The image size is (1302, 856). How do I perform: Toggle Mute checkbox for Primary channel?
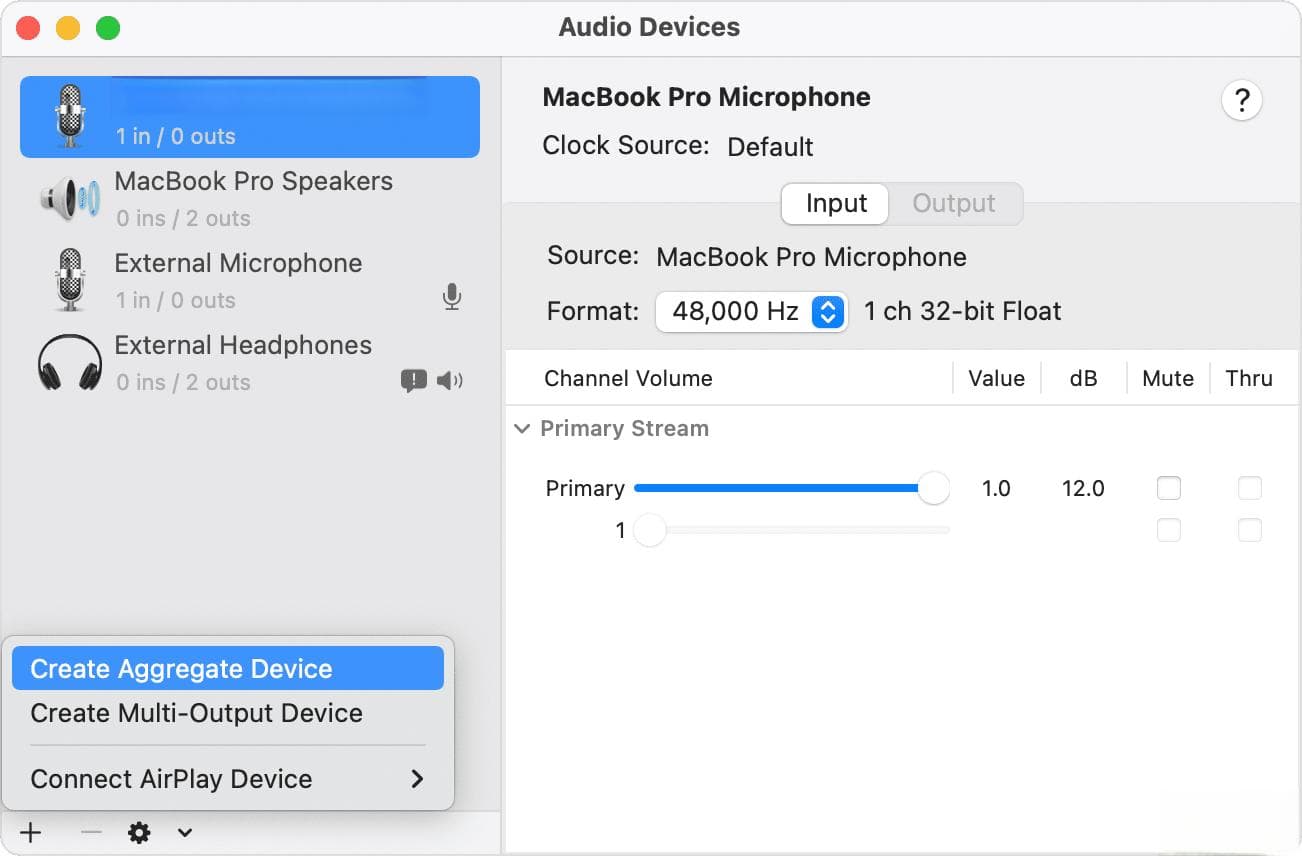pyautogui.click(x=1168, y=488)
